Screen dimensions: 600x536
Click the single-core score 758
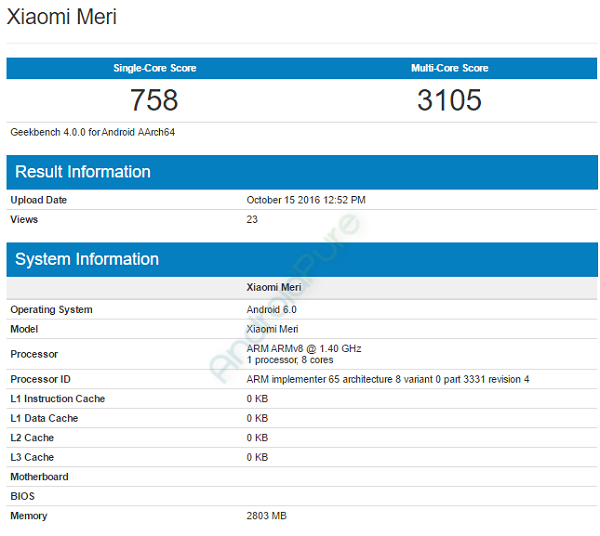tap(154, 100)
